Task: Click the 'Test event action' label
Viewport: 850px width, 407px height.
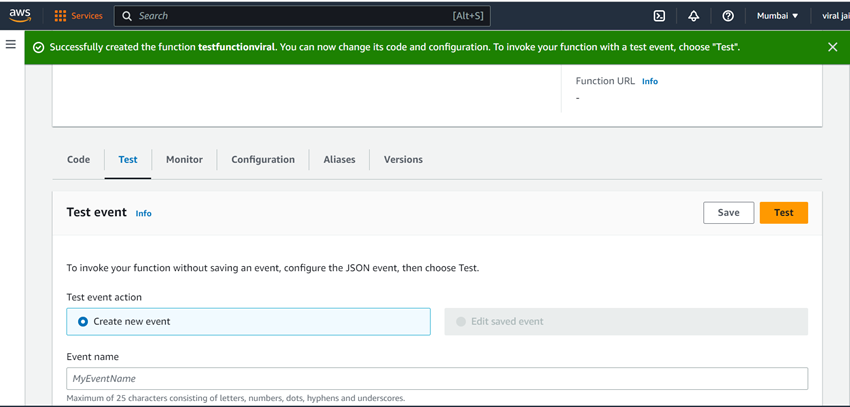Action: [x=104, y=297]
